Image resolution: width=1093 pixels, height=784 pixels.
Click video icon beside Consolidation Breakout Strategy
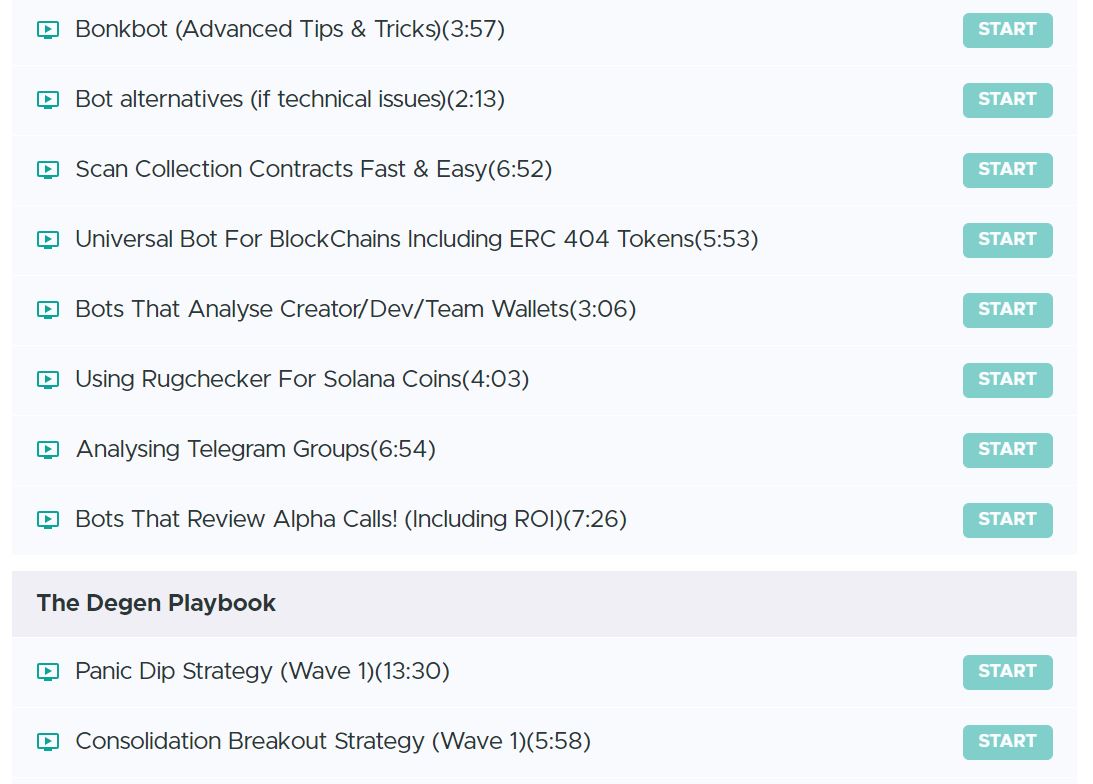tap(47, 742)
